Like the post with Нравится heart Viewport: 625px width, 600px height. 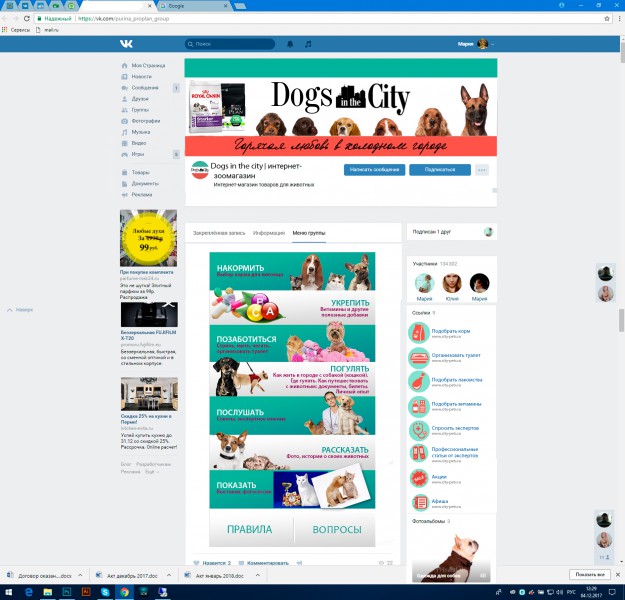tap(212, 563)
